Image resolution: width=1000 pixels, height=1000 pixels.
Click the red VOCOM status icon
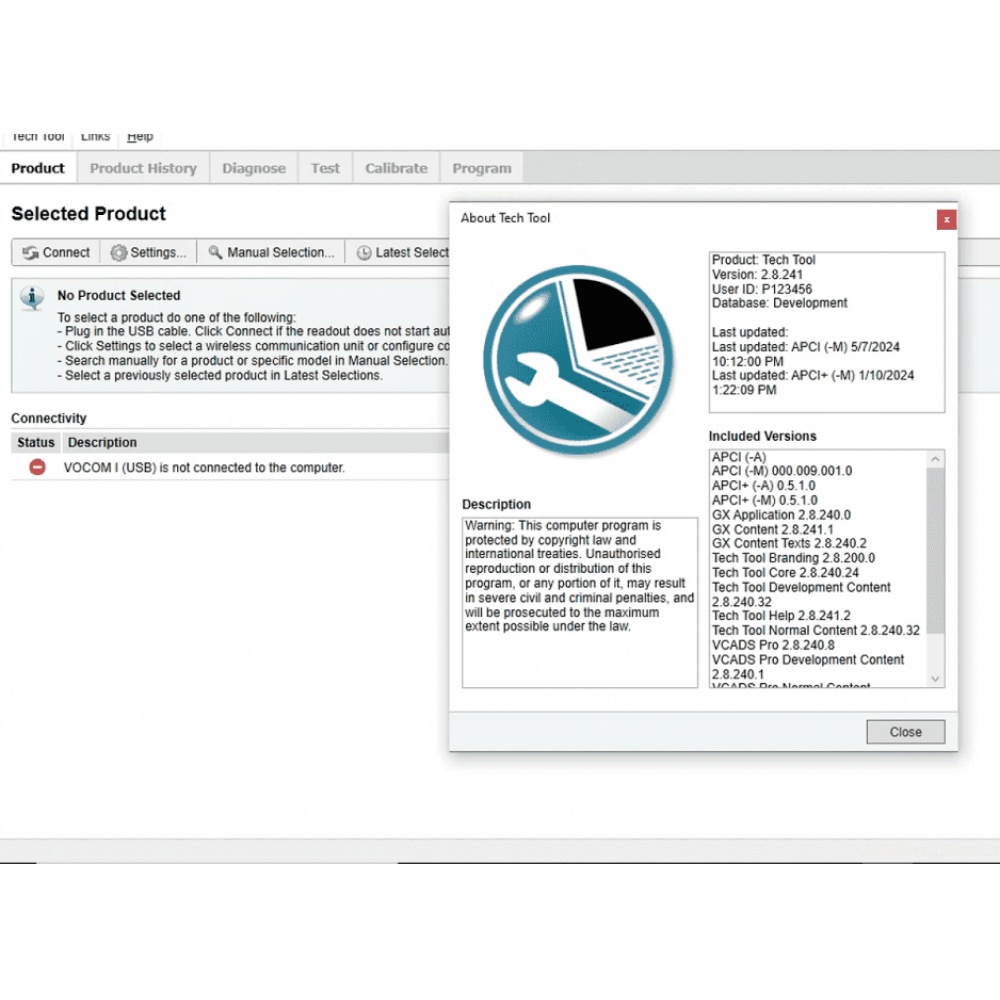coord(38,467)
